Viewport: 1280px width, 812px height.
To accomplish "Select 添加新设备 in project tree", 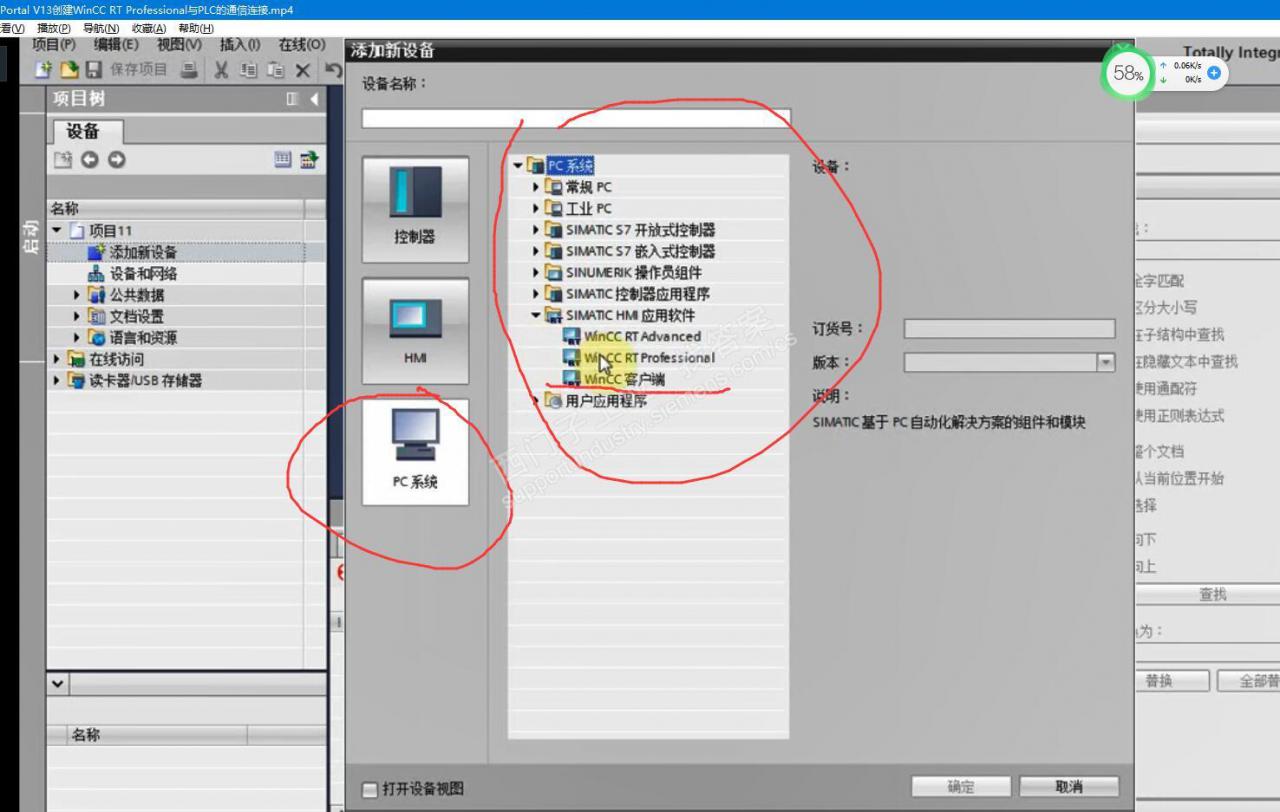I will [x=143, y=252].
